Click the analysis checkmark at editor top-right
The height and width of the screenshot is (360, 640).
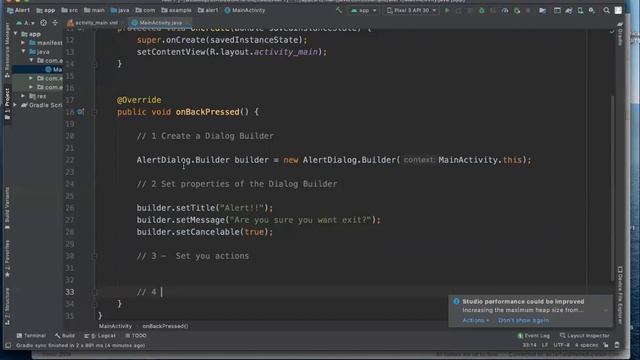click(612, 31)
